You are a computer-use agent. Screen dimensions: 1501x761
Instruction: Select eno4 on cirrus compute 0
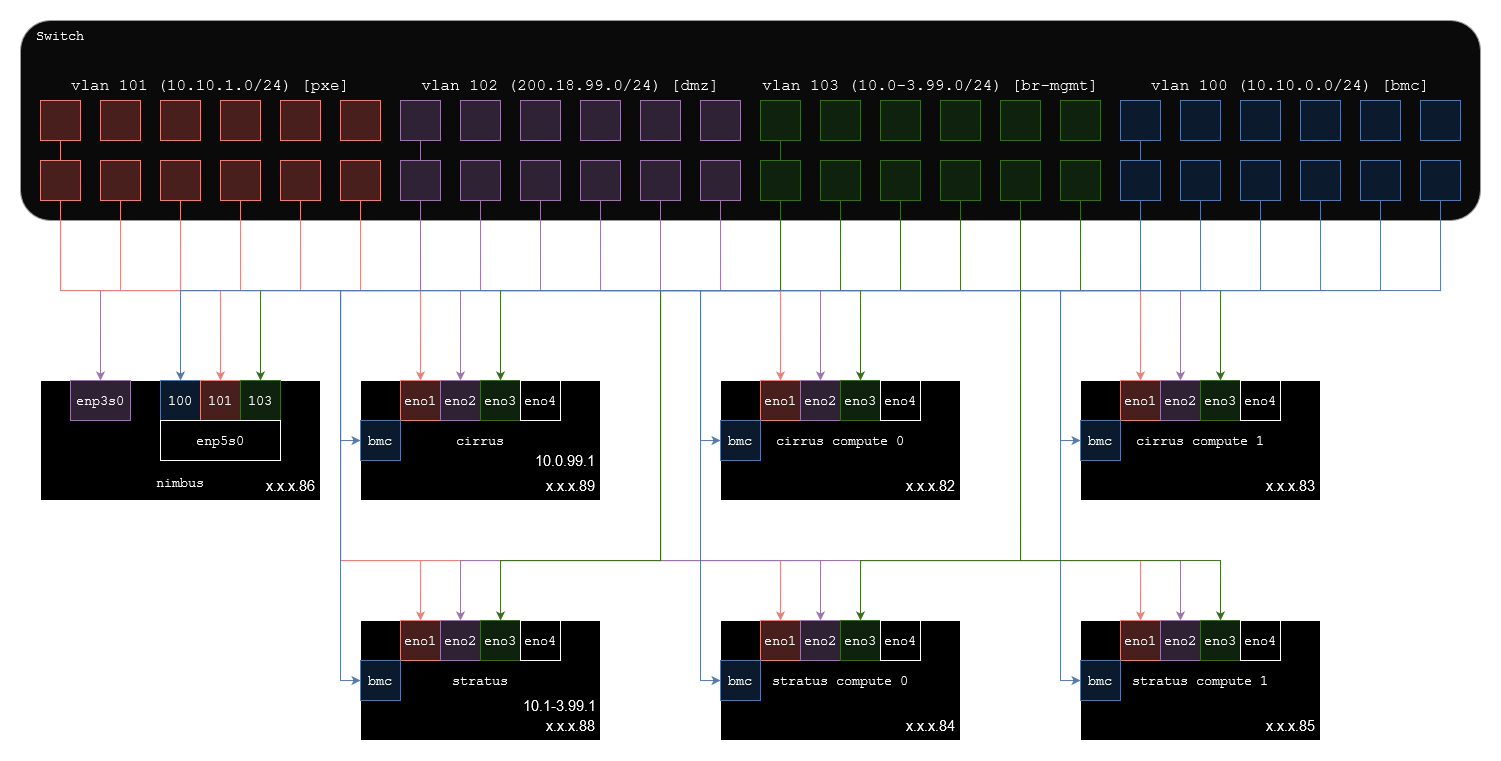pyautogui.click(x=900, y=400)
